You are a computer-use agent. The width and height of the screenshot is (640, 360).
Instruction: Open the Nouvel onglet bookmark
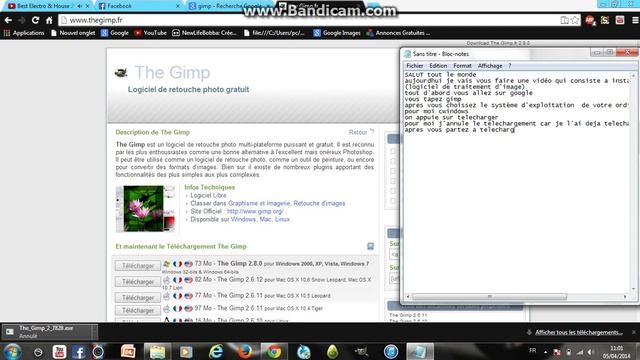(73, 33)
